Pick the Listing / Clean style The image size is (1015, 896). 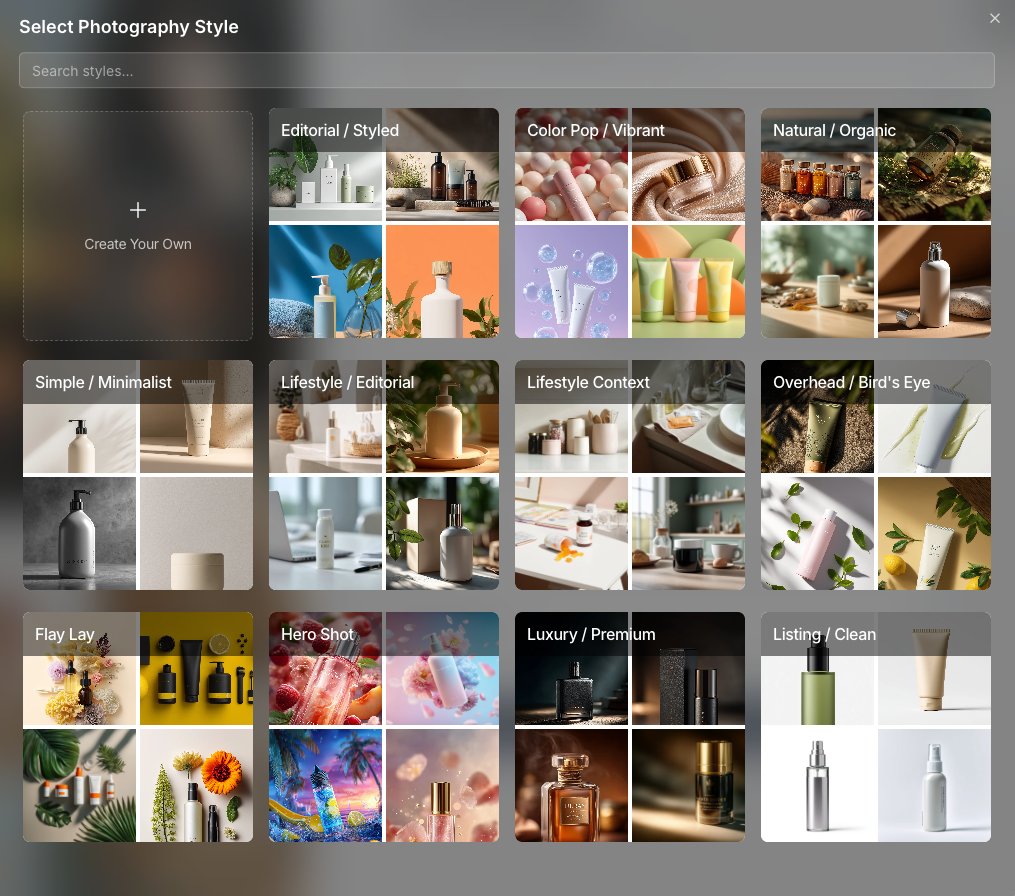point(875,726)
